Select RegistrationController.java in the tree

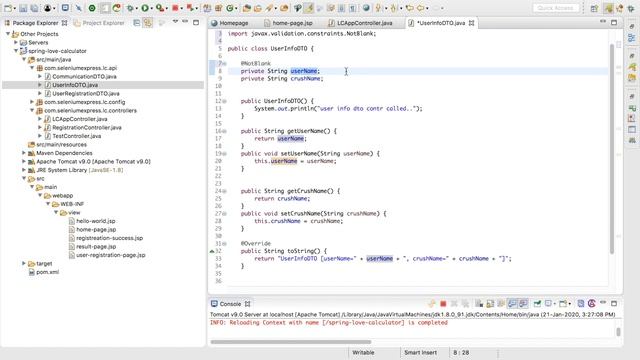tap(87, 127)
